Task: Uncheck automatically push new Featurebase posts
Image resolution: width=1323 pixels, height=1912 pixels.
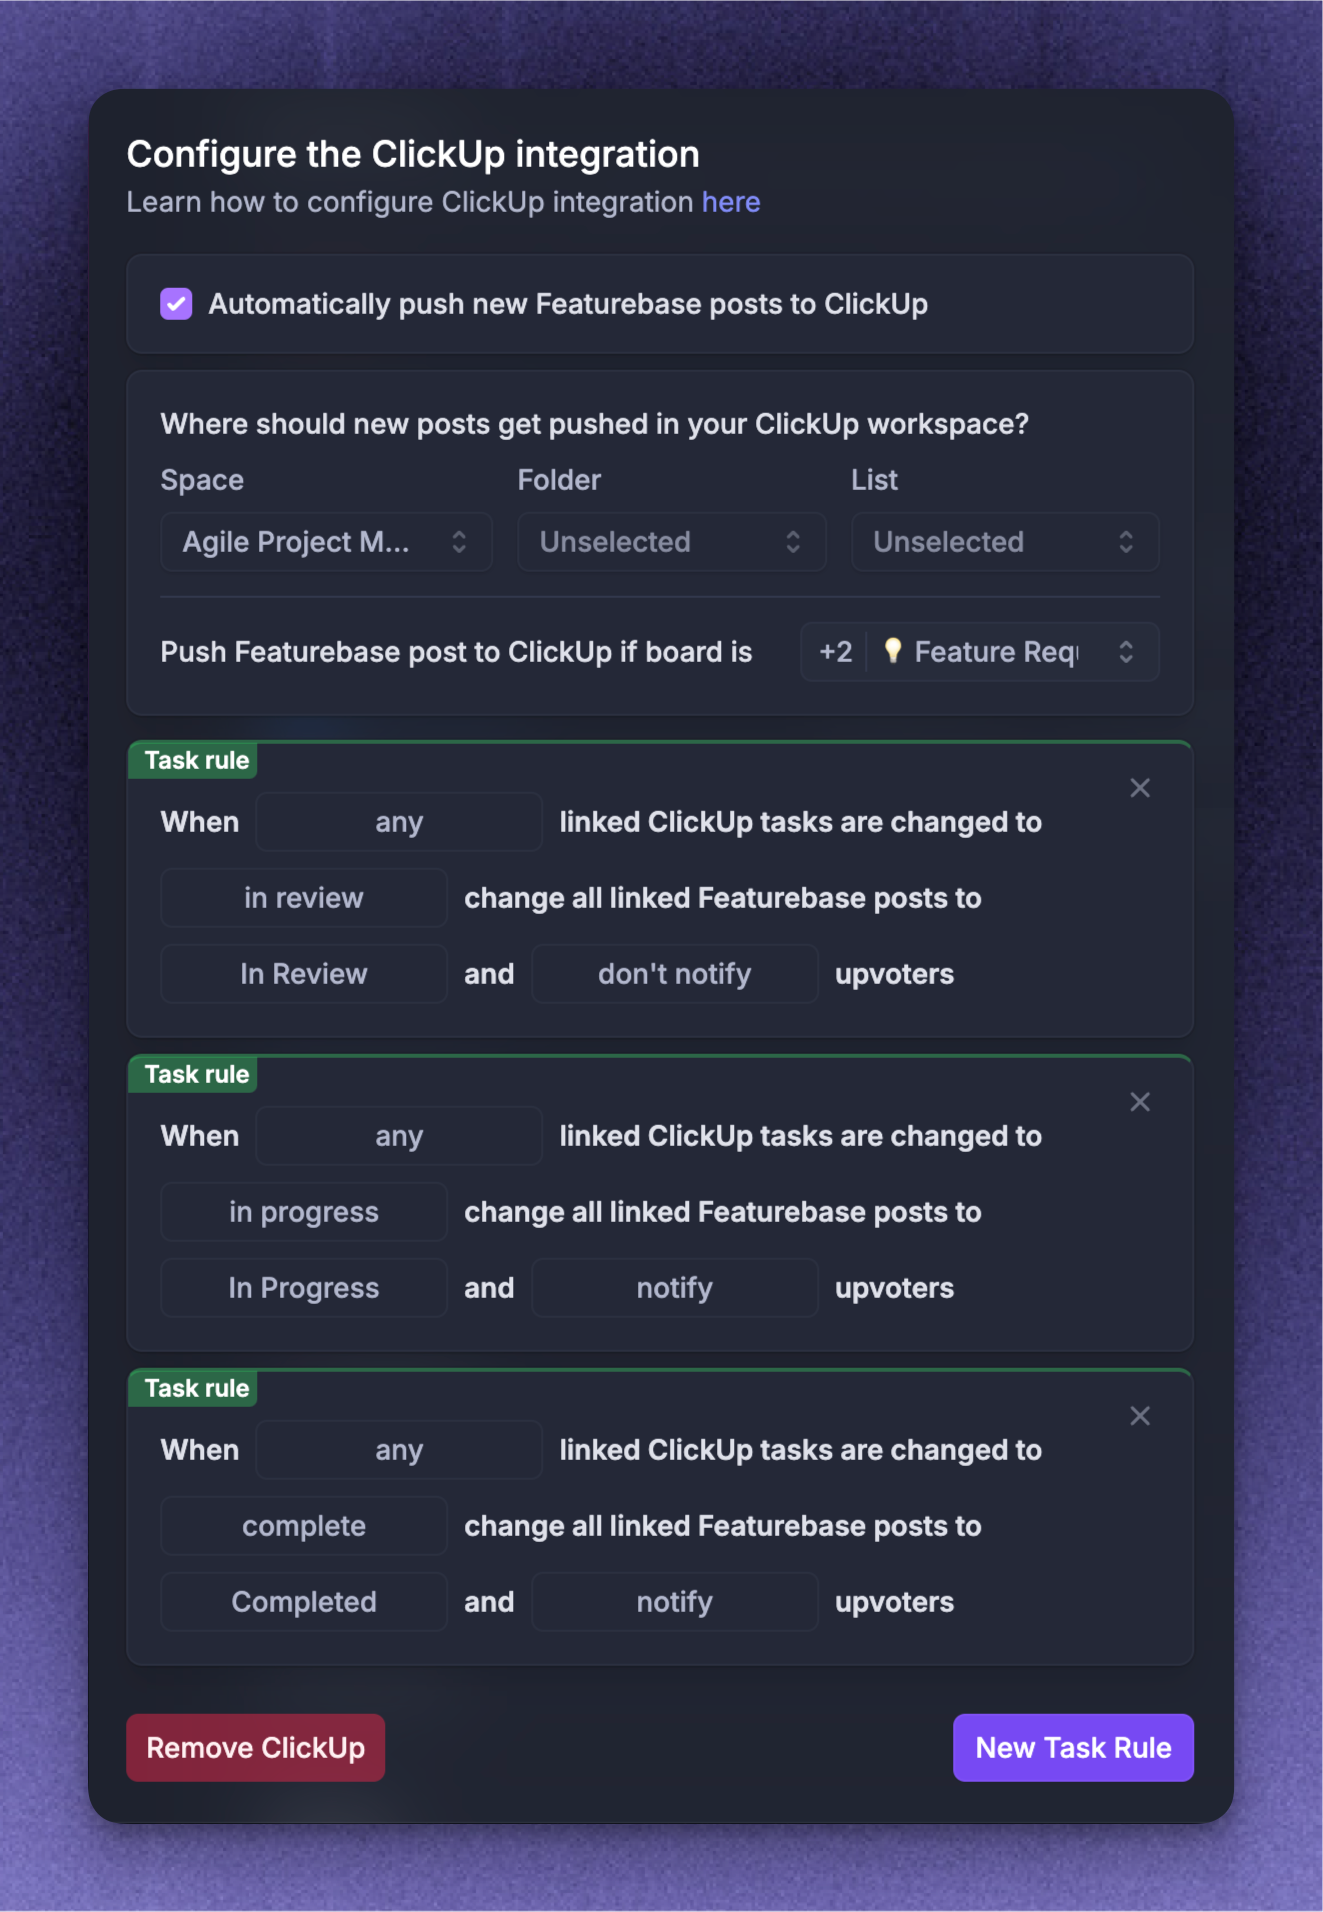Action: tap(176, 304)
